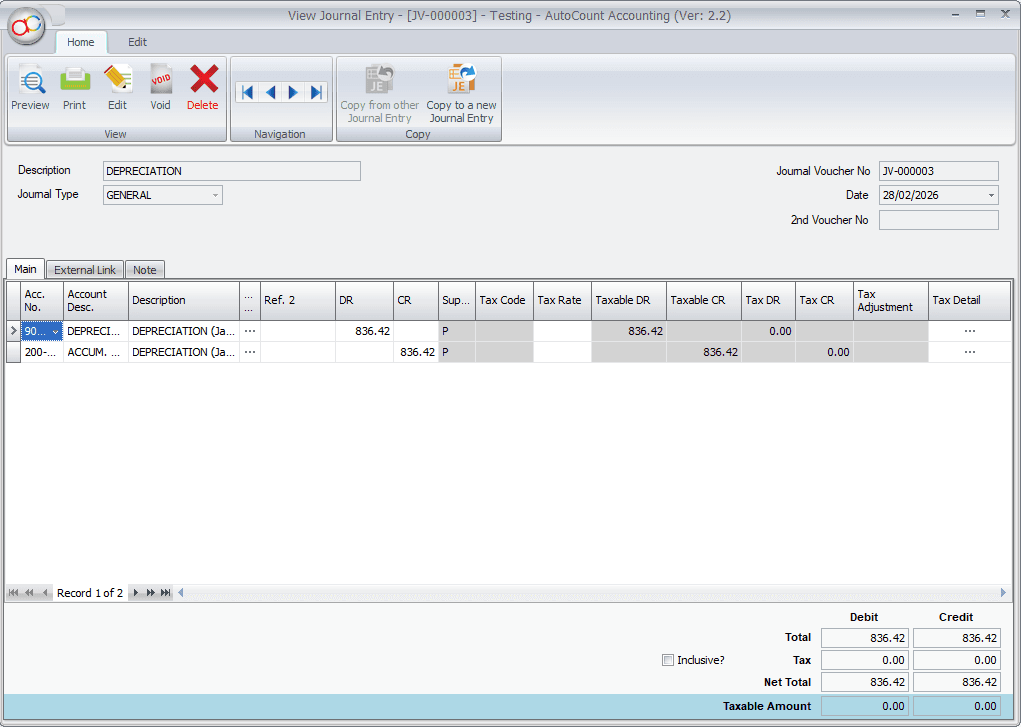Open the Date picker dropdown
The image size is (1021, 727).
pos(991,196)
